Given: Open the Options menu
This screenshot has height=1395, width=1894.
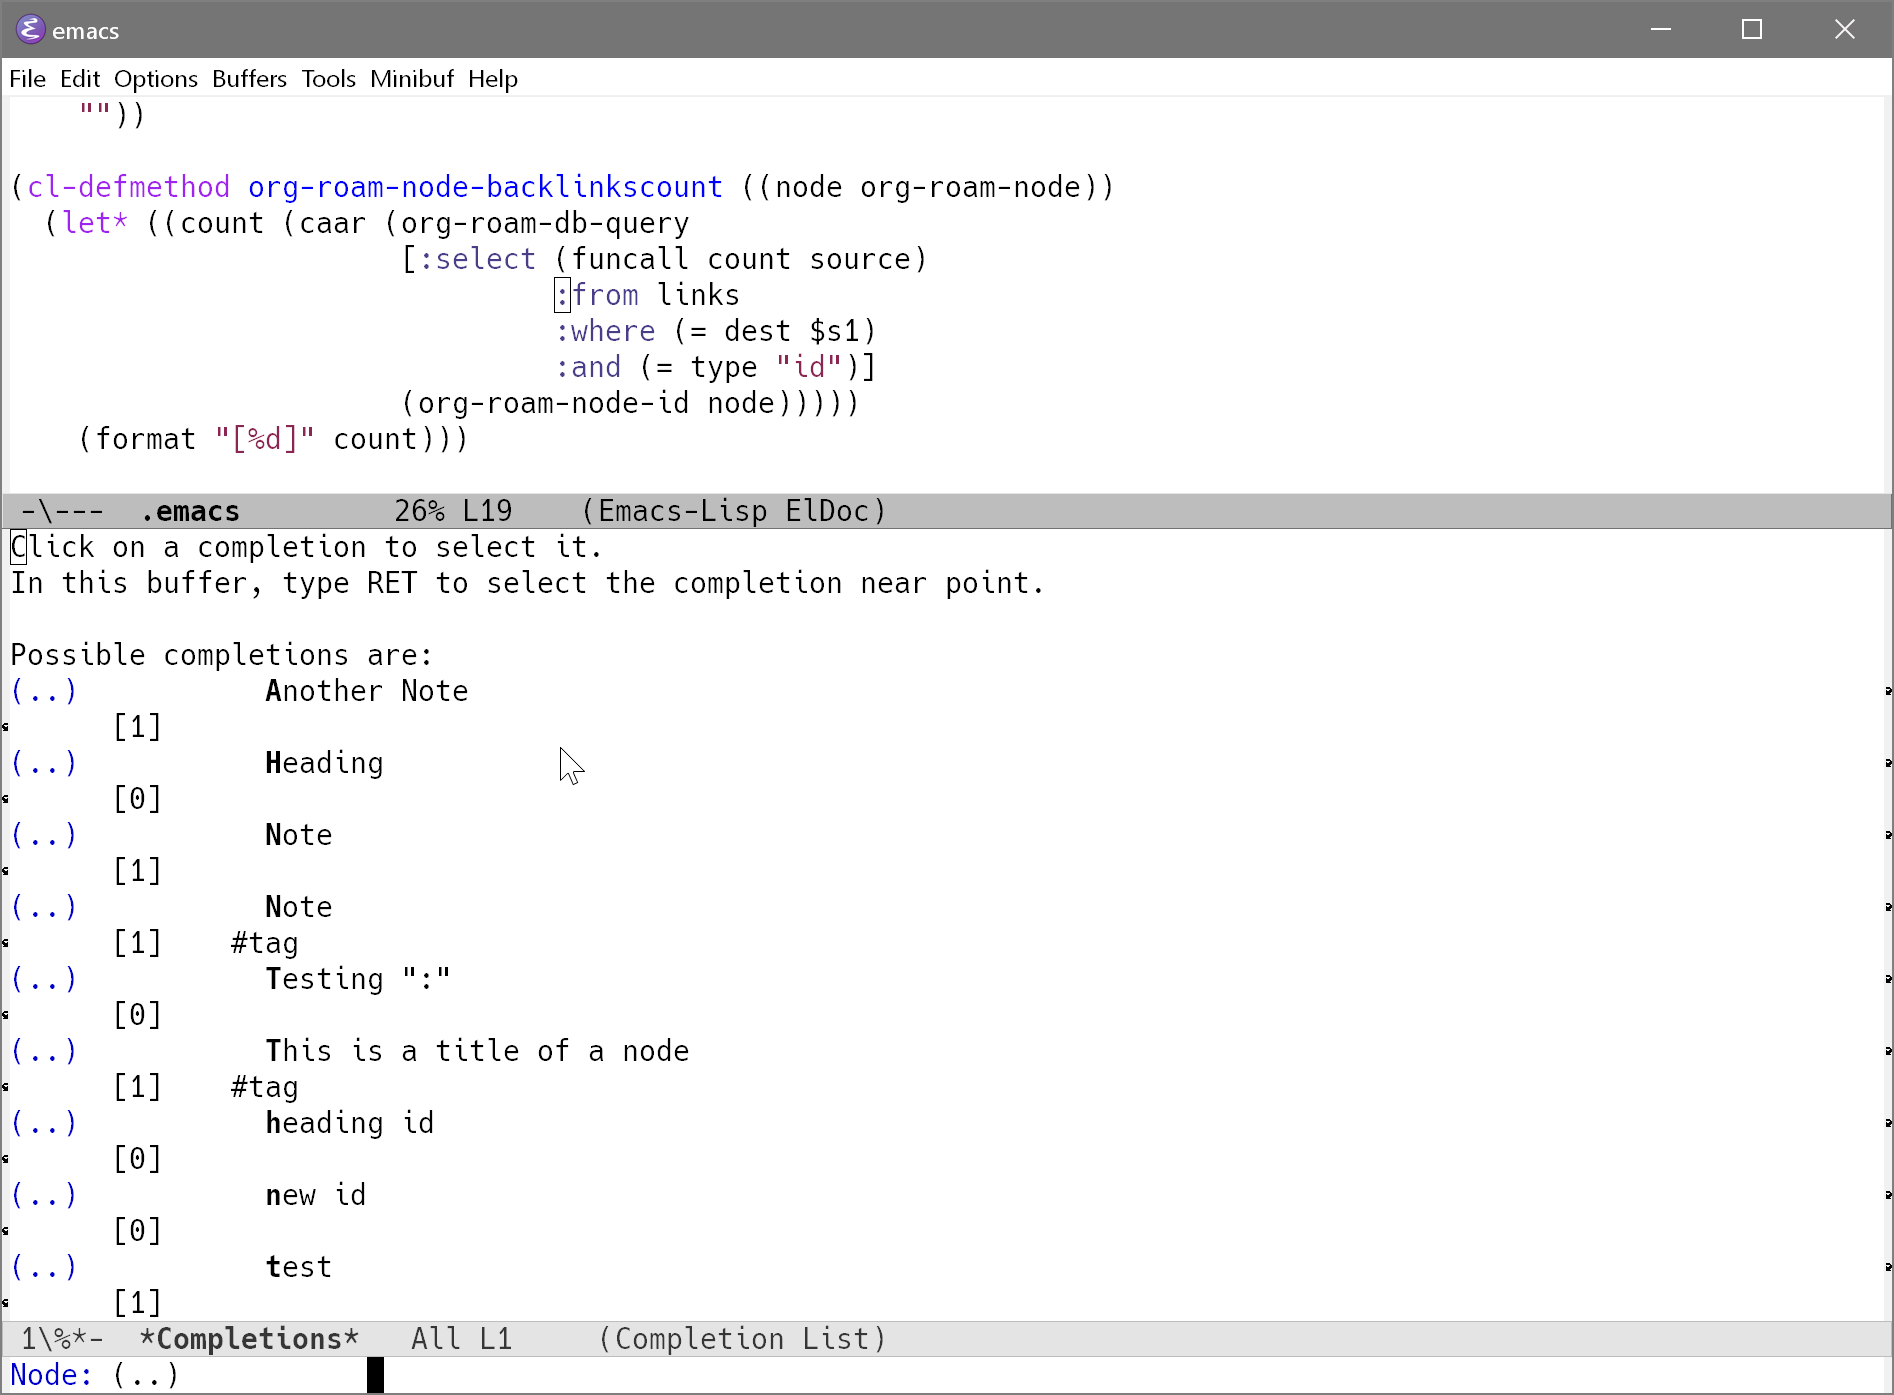Looking at the screenshot, I should [155, 79].
